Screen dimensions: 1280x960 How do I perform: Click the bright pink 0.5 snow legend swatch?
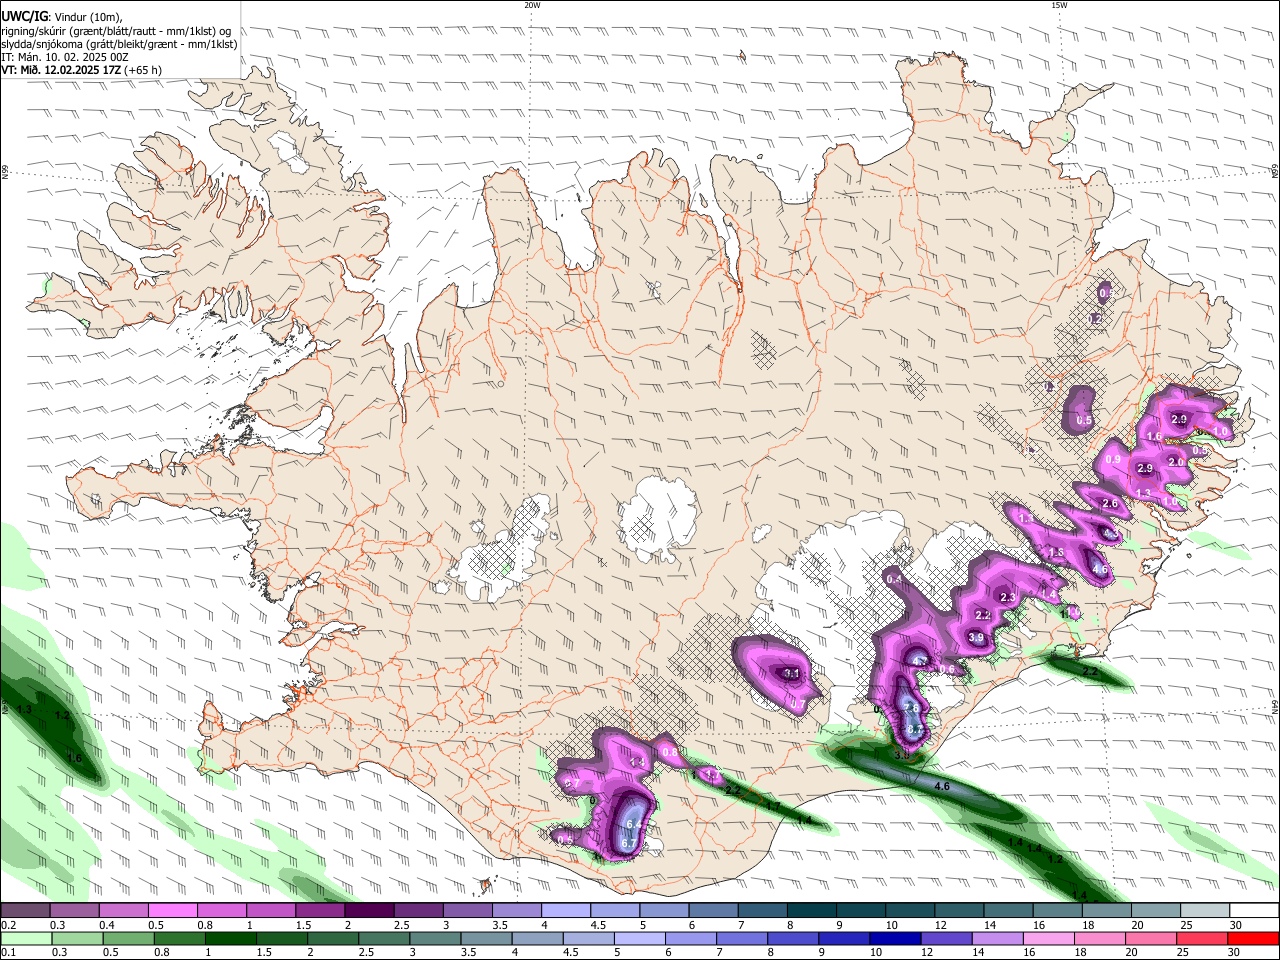[172, 911]
